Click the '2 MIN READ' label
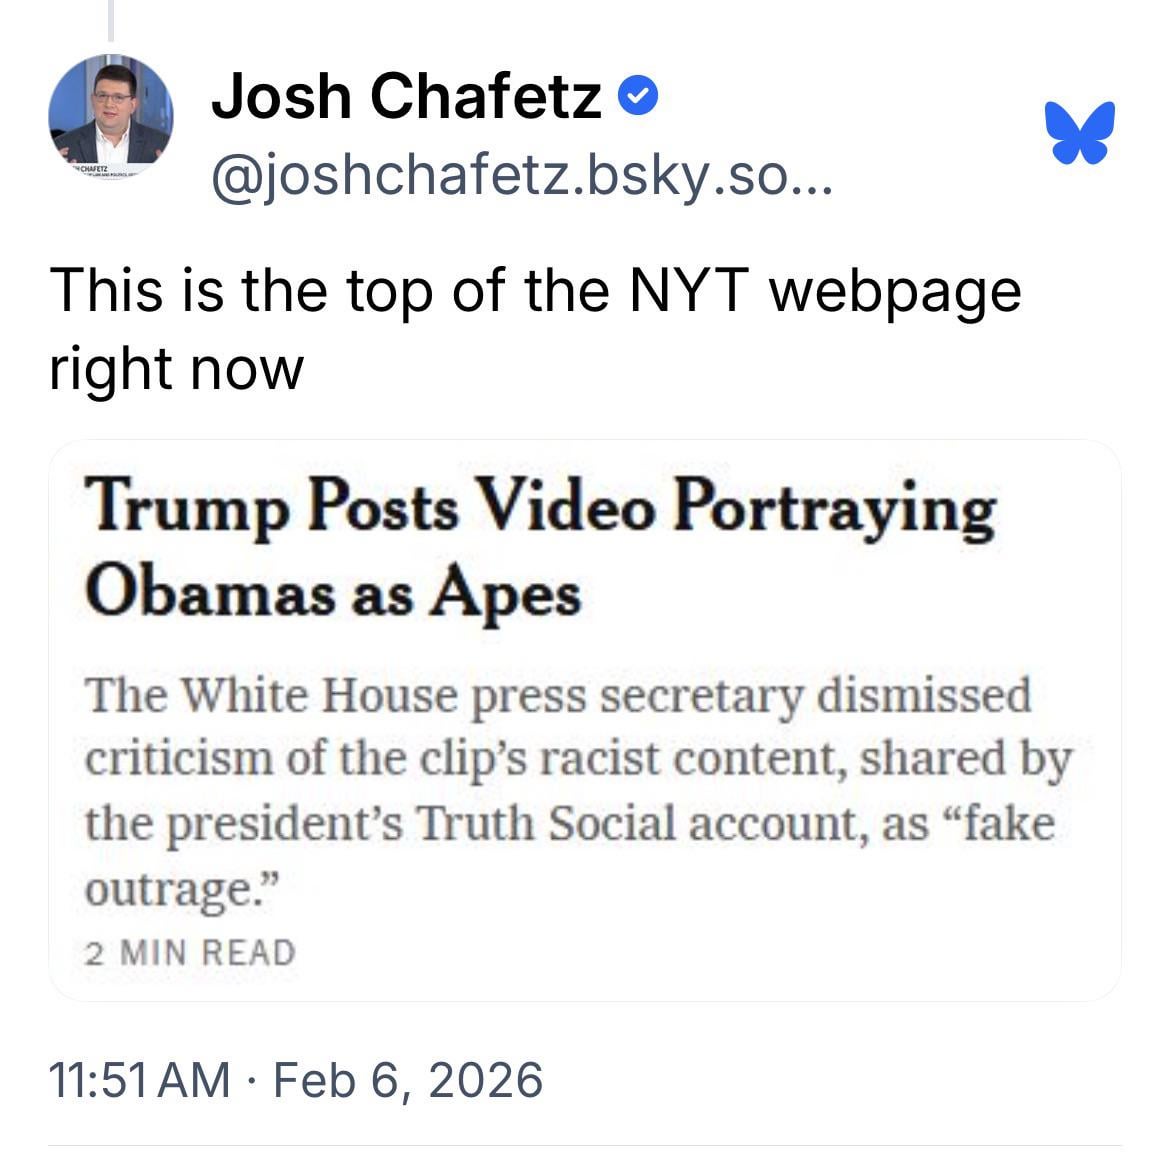The width and height of the screenshot is (1170, 1154). click(190, 952)
